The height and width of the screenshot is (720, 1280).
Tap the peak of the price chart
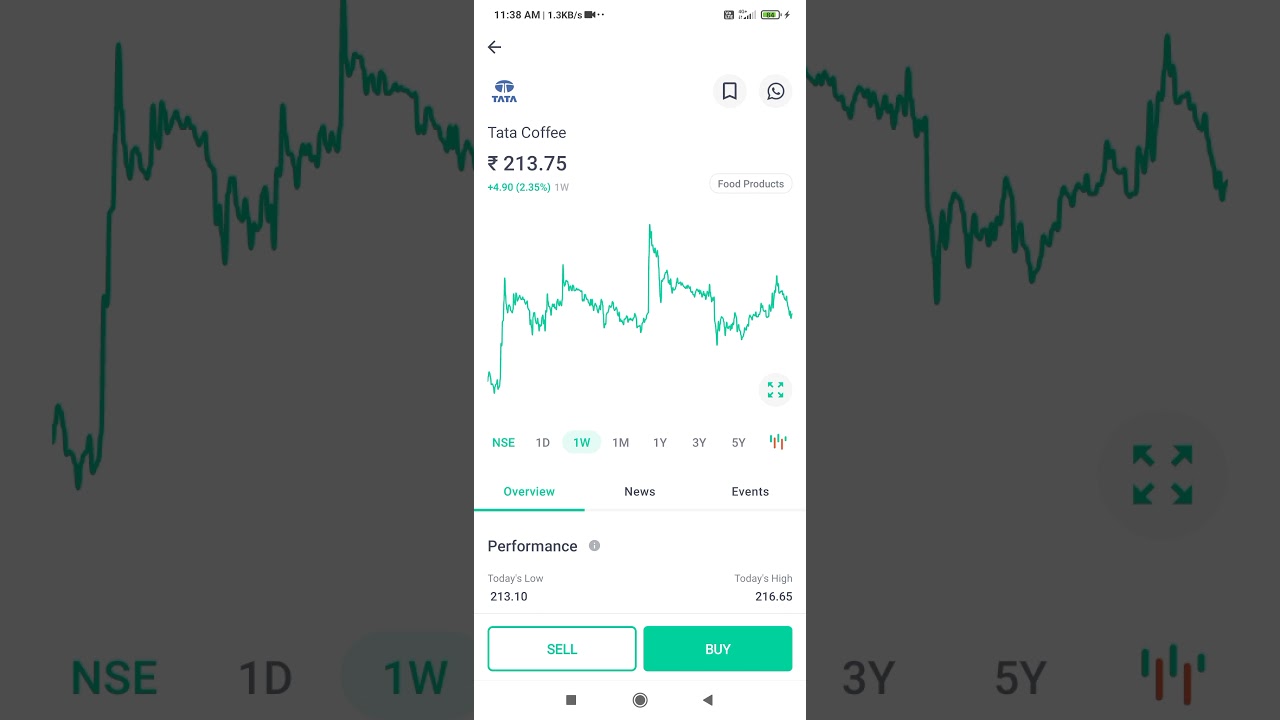(x=650, y=227)
